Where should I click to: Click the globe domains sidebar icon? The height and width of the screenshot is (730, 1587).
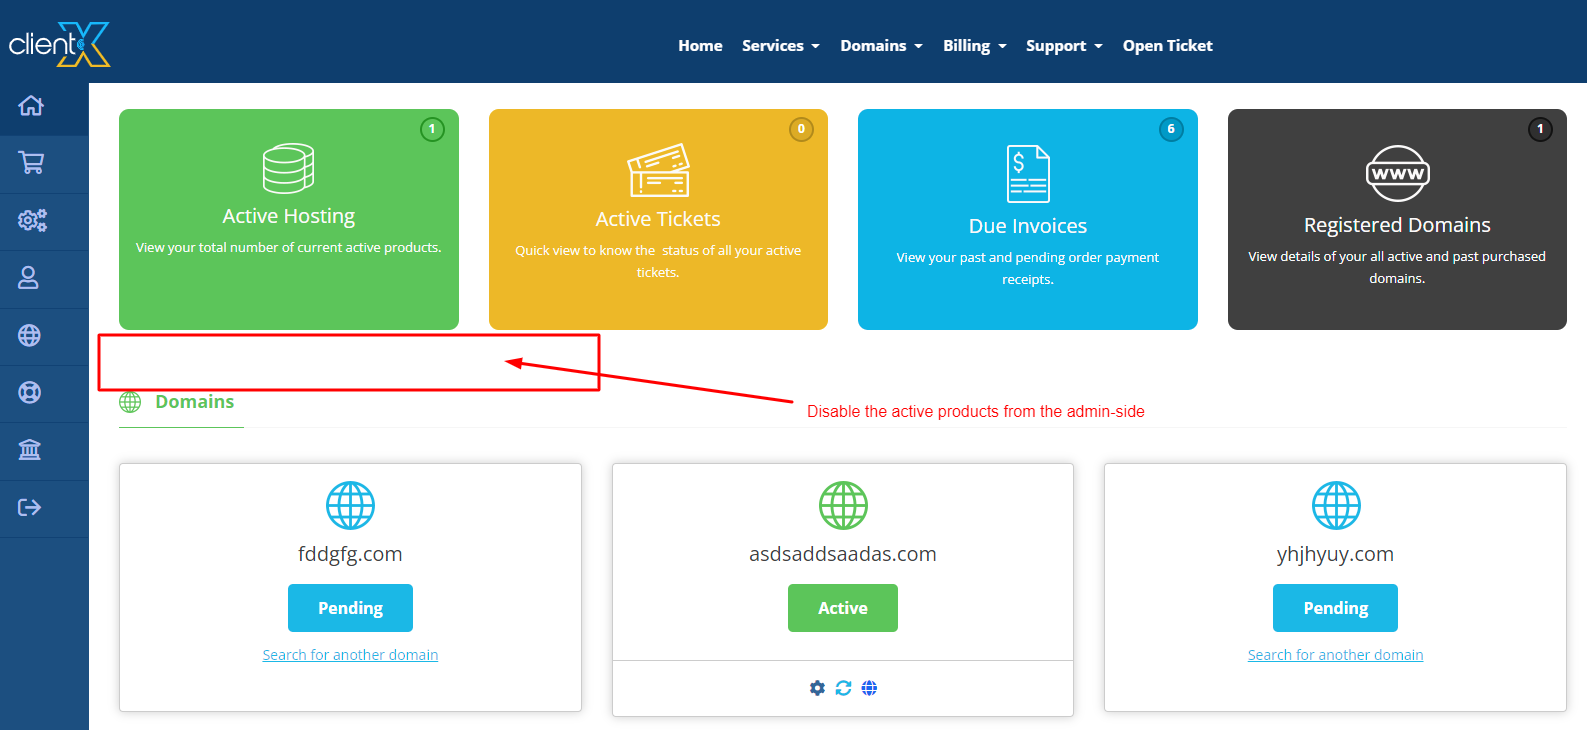pyautogui.click(x=30, y=335)
